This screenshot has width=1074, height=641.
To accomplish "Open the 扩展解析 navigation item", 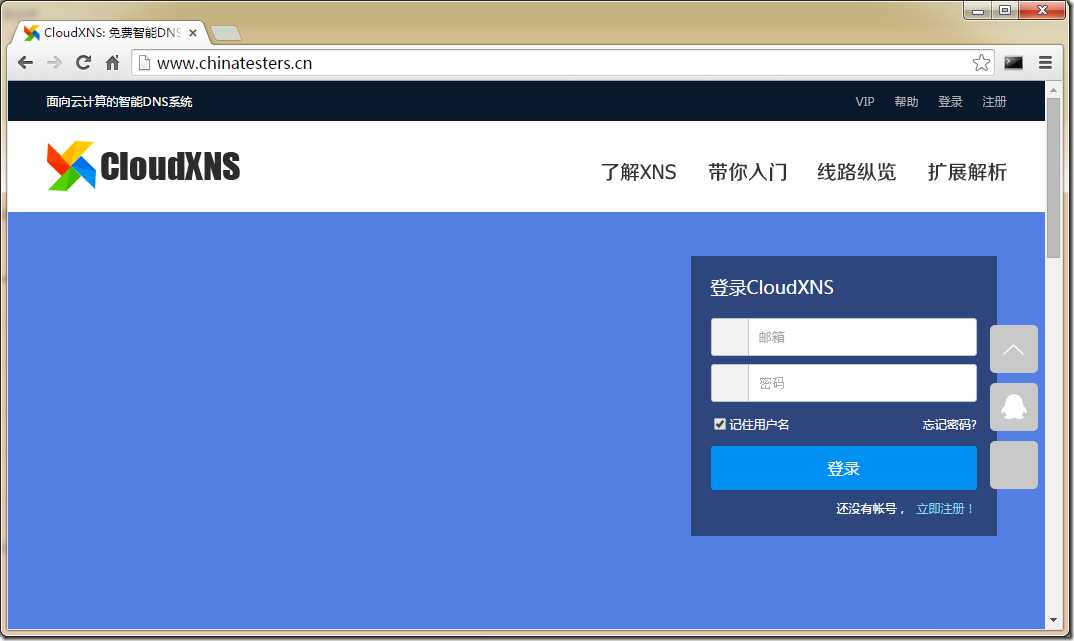I will tap(966, 172).
